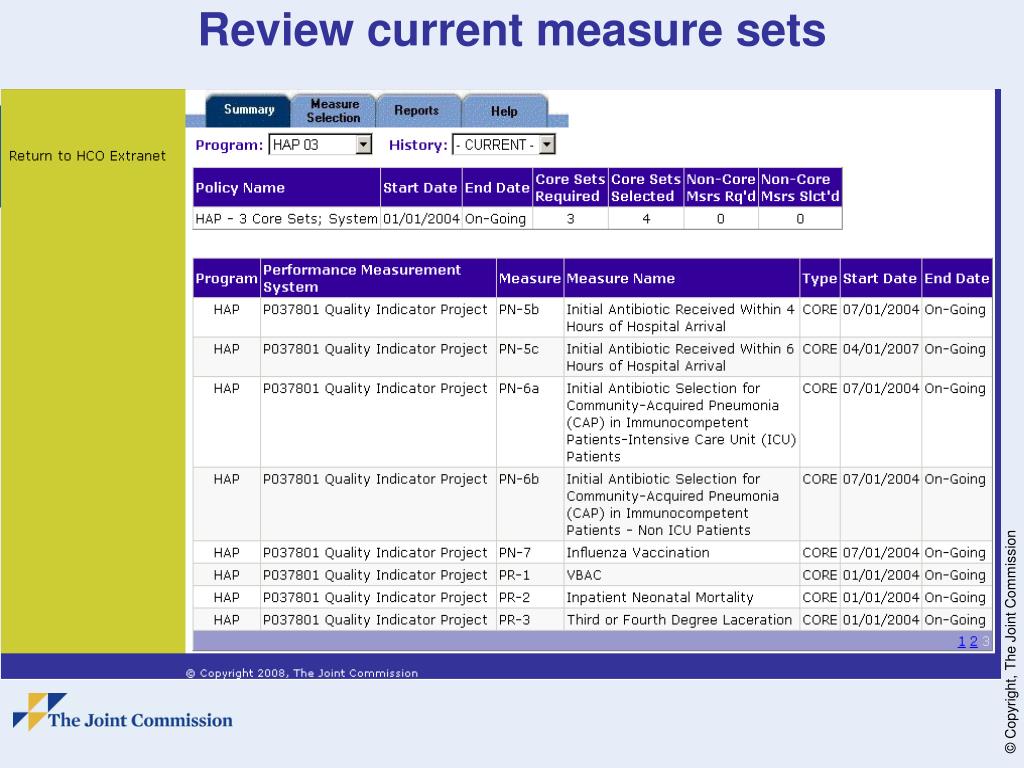Click Initial Antibiotic Received Within 6 Hours text
The width and height of the screenshot is (1024, 768).
click(680, 358)
